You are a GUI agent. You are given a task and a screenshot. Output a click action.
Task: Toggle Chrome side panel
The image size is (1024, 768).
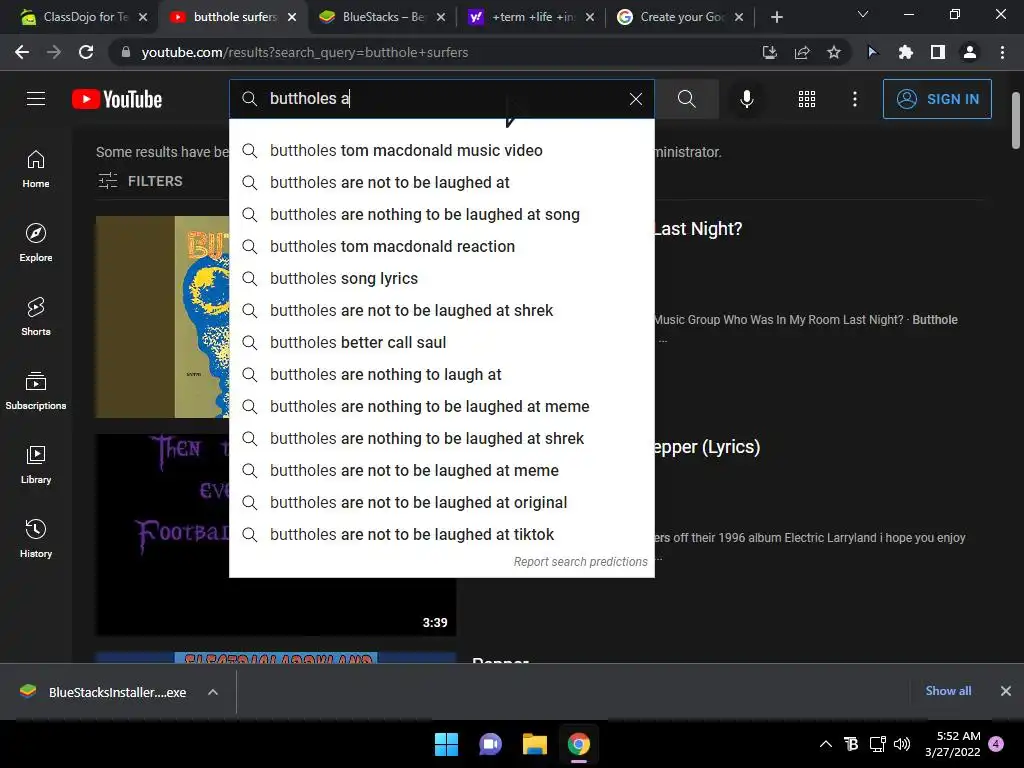[x=938, y=52]
